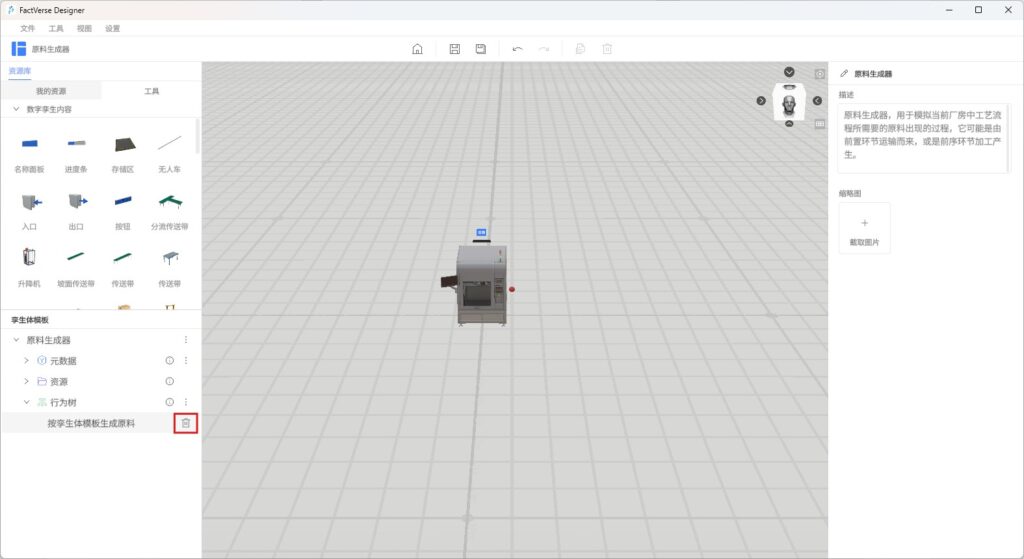
Task: Switch to the 我的资源 tab
Action: [x=51, y=91]
